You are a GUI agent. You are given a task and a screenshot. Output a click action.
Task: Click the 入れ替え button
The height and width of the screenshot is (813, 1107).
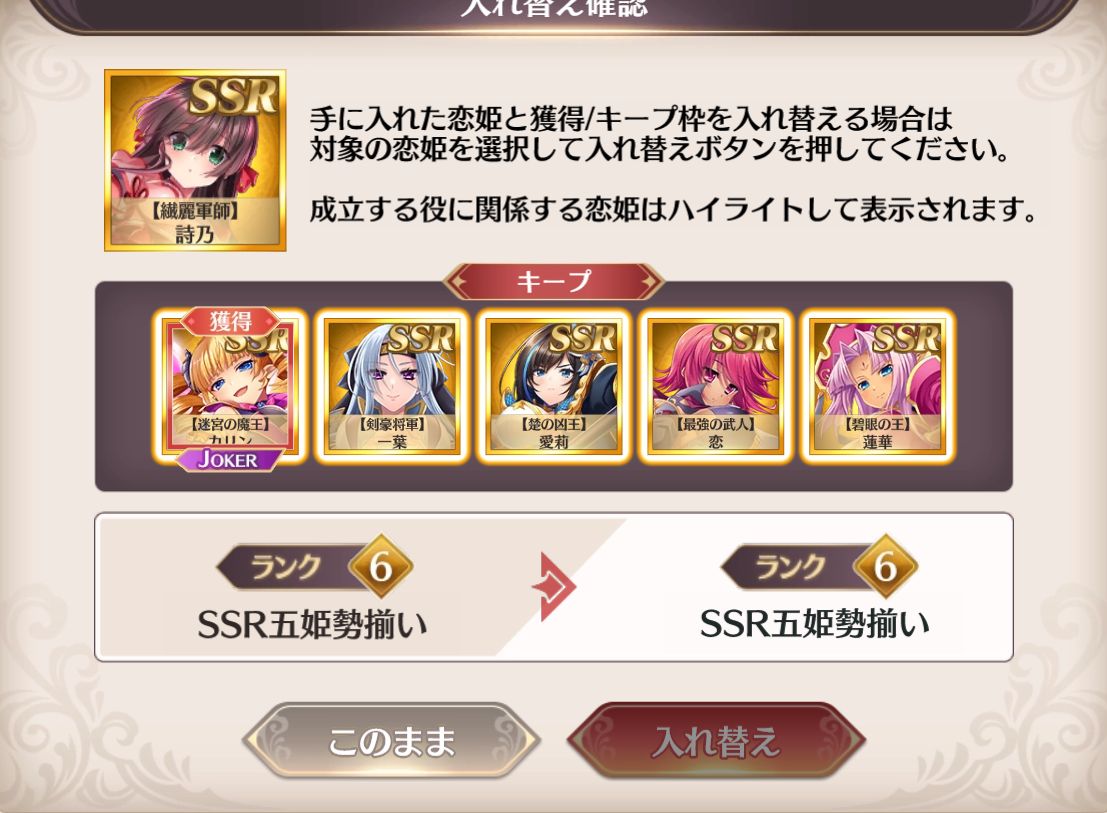[x=716, y=741]
